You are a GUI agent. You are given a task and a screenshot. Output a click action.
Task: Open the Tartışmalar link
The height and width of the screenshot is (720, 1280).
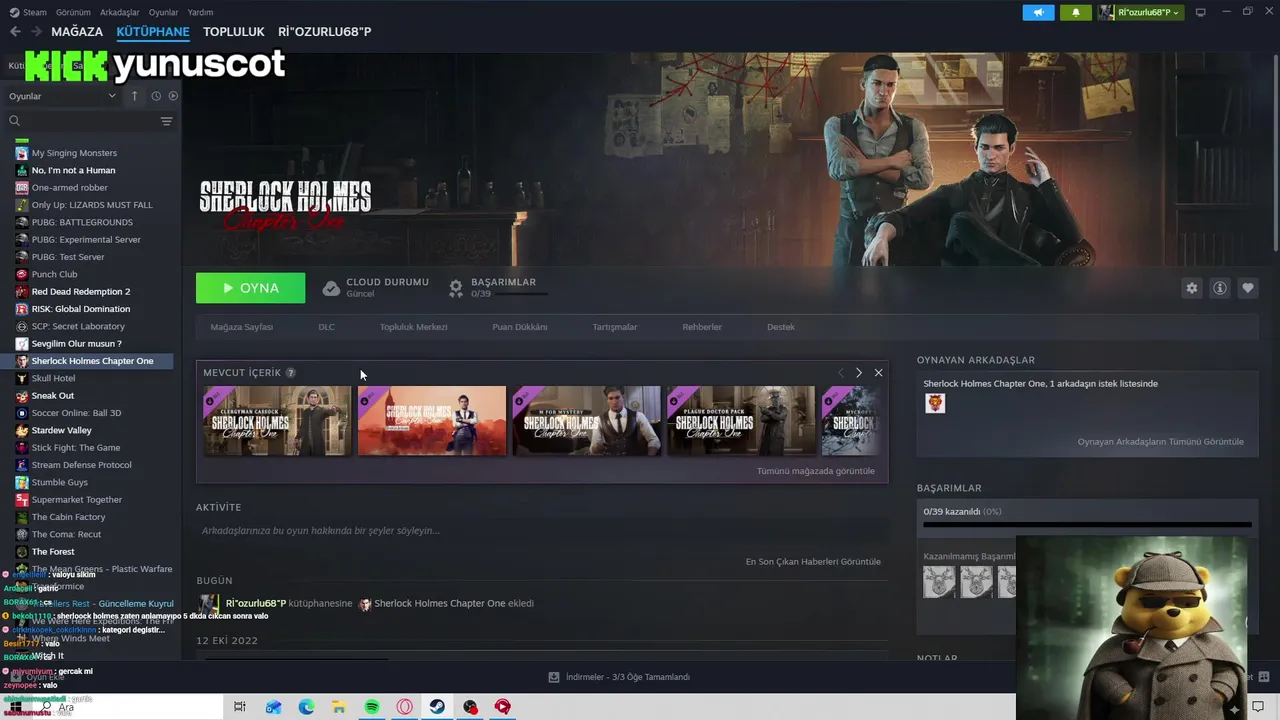614,327
